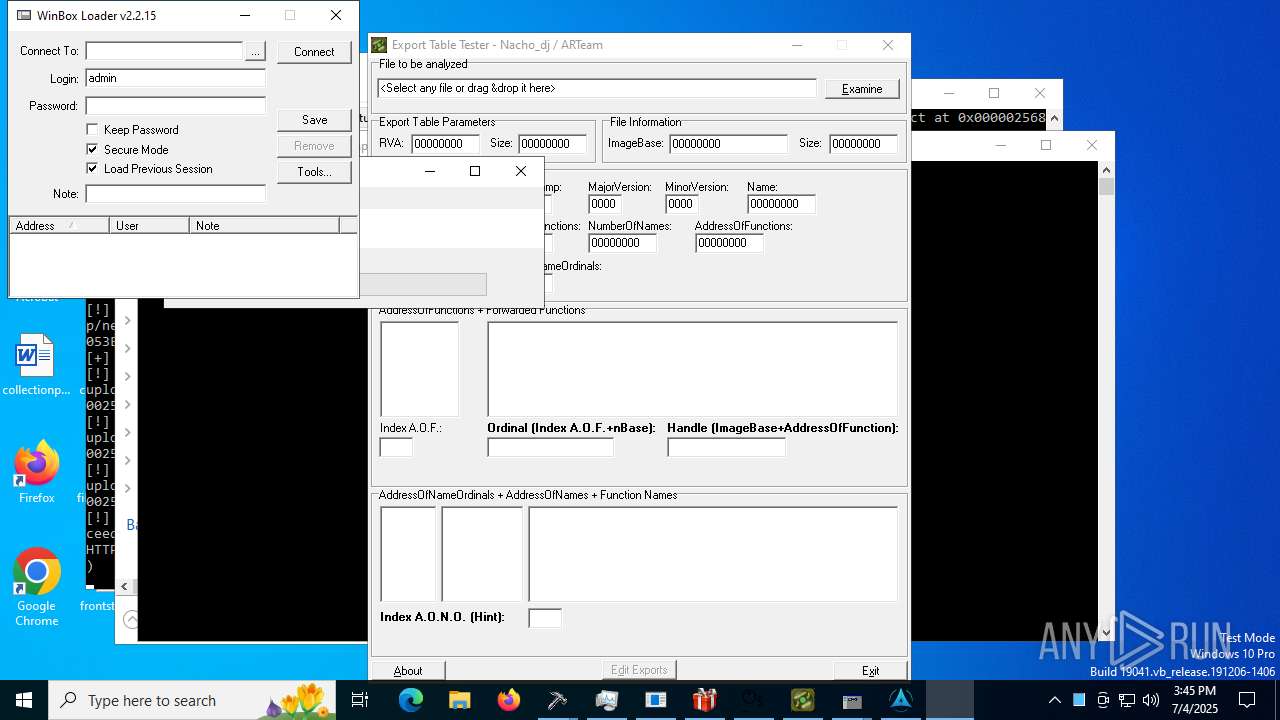
Task: Switch to Firefox on the taskbar
Action: pyautogui.click(x=509, y=700)
